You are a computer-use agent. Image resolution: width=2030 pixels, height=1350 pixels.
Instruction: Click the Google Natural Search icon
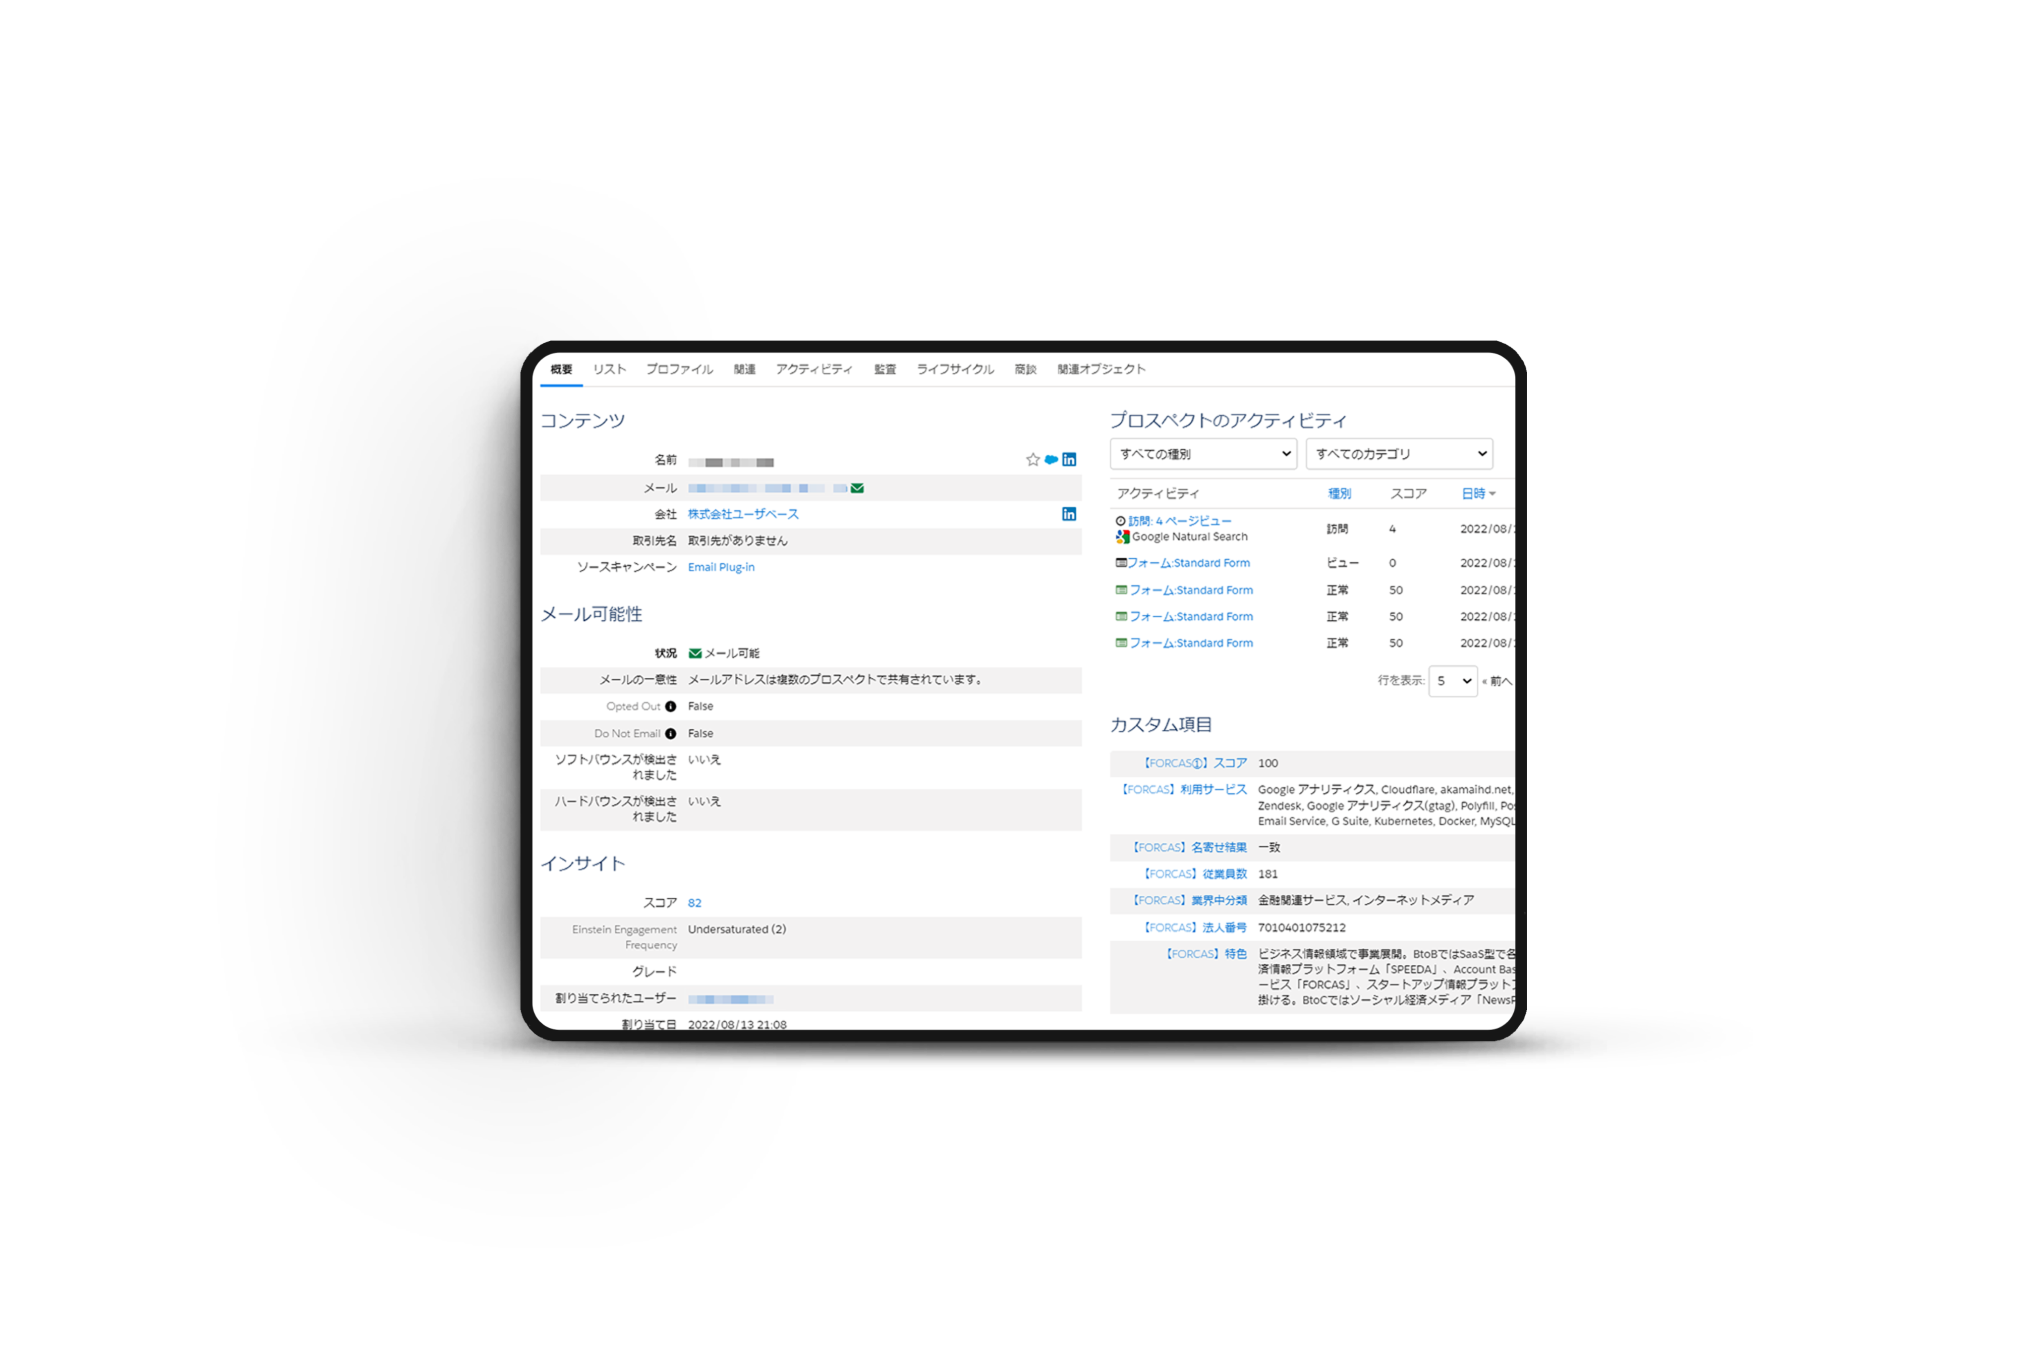[1123, 537]
